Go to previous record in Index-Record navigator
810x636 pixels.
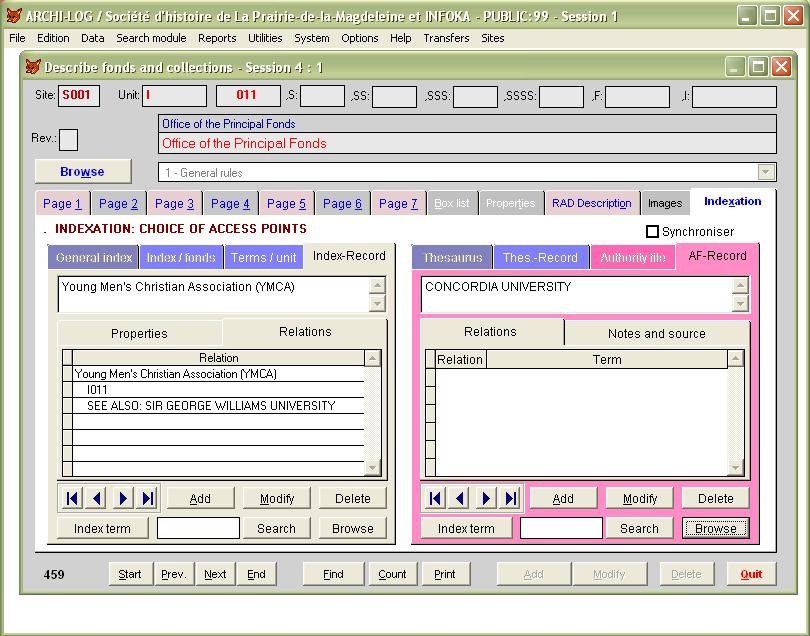point(97,498)
